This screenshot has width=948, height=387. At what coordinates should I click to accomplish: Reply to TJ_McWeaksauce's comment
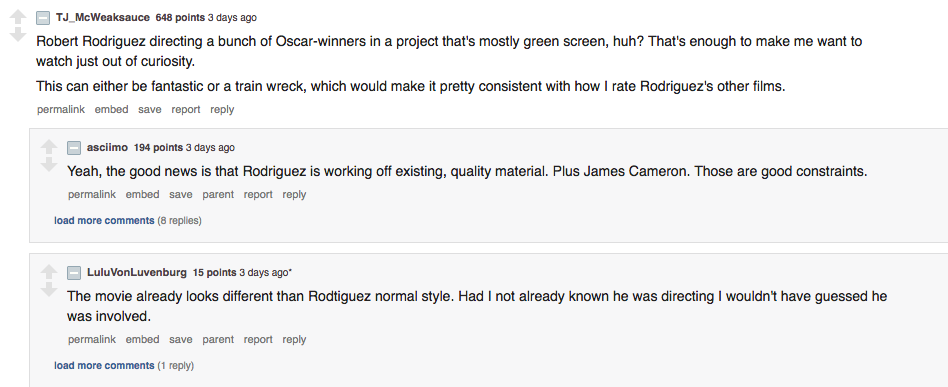(x=222, y=109)
